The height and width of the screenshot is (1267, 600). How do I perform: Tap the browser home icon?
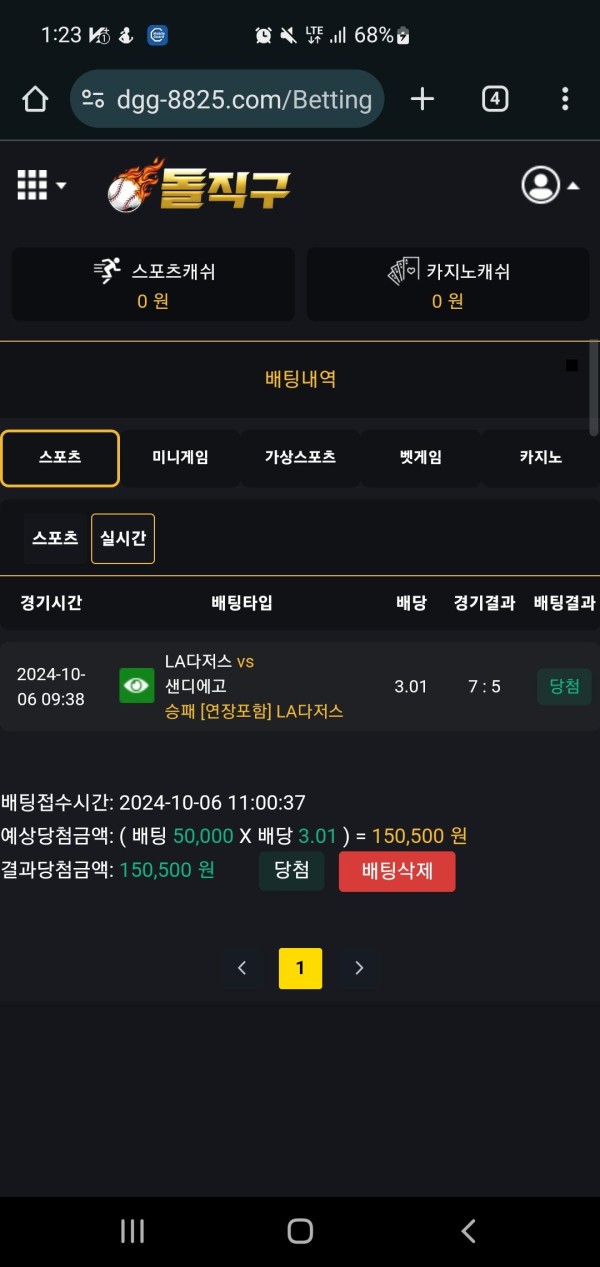[x=35, y=99]
